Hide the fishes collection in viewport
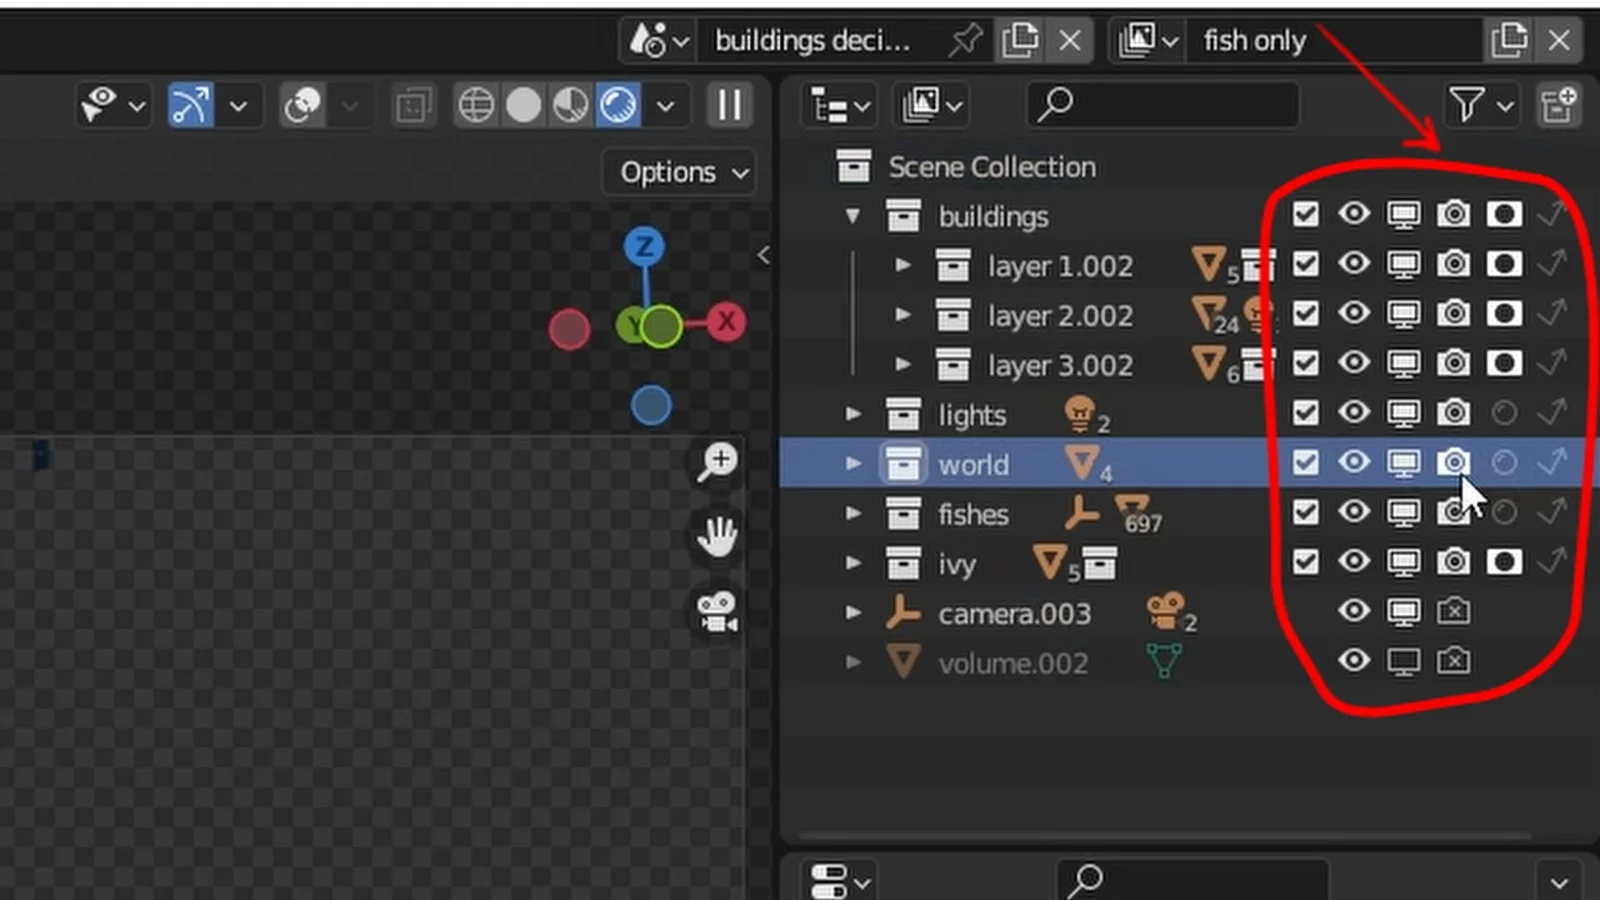Viewport: 1600px width, 900px height. [1354, 512]
